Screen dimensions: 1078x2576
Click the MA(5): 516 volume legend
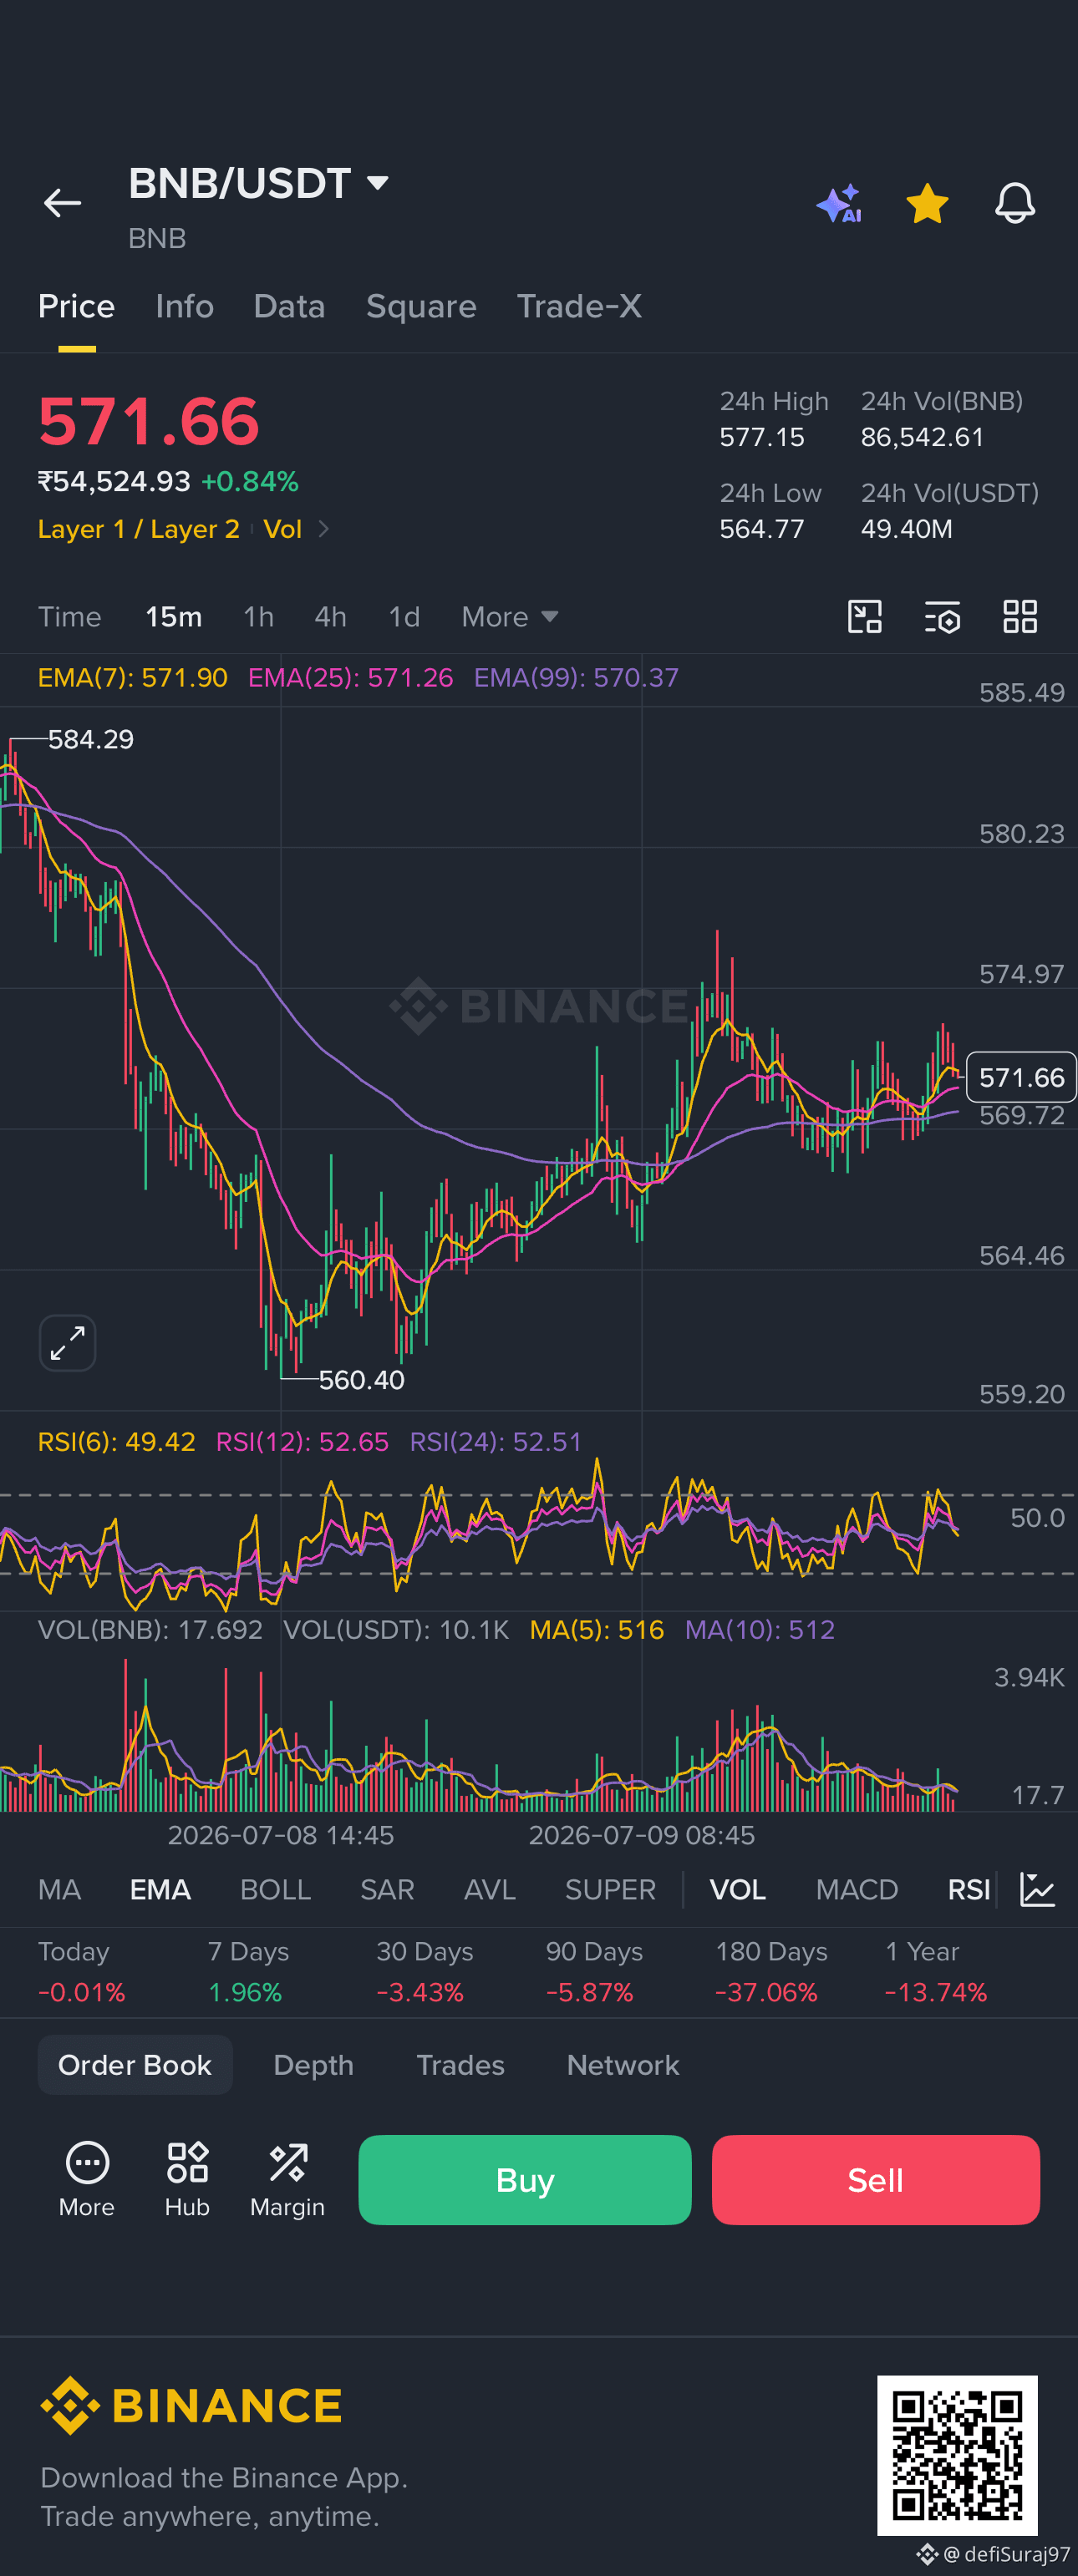(597, 1630)
